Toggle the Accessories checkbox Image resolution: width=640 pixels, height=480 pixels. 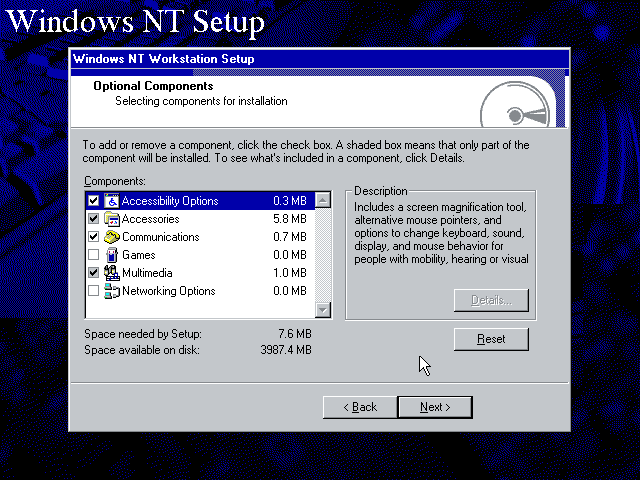(x=93, y=219)
